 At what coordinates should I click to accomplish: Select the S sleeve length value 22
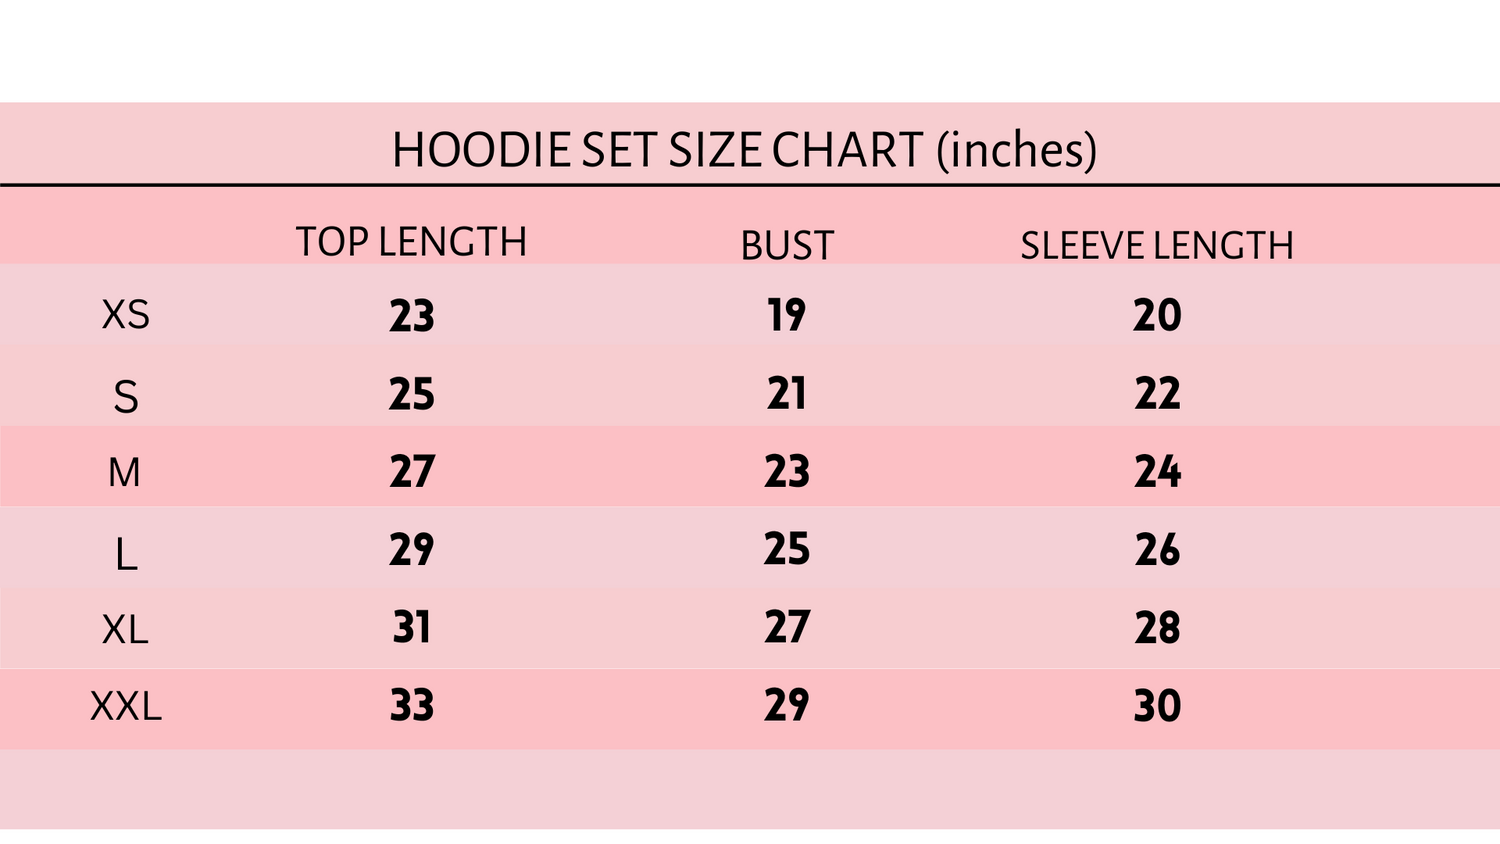(1157, 393)
